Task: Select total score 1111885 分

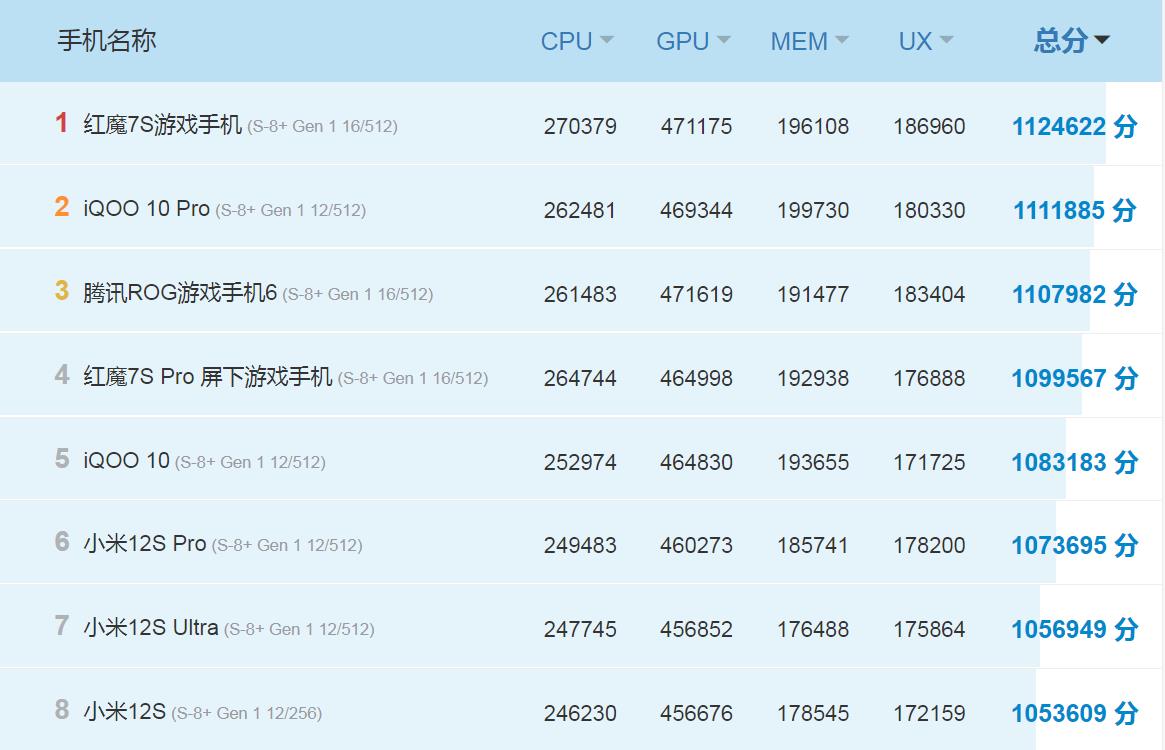Action: click(x=1074, y=210)
